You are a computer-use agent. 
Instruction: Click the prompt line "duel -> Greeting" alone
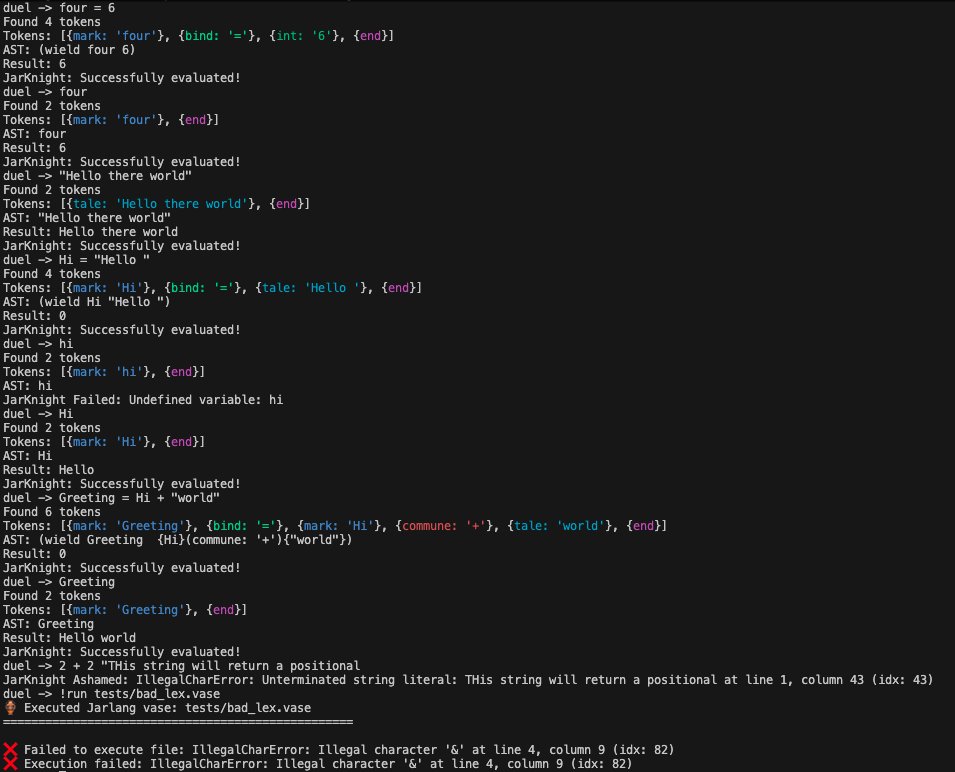(x=59, y=582)
